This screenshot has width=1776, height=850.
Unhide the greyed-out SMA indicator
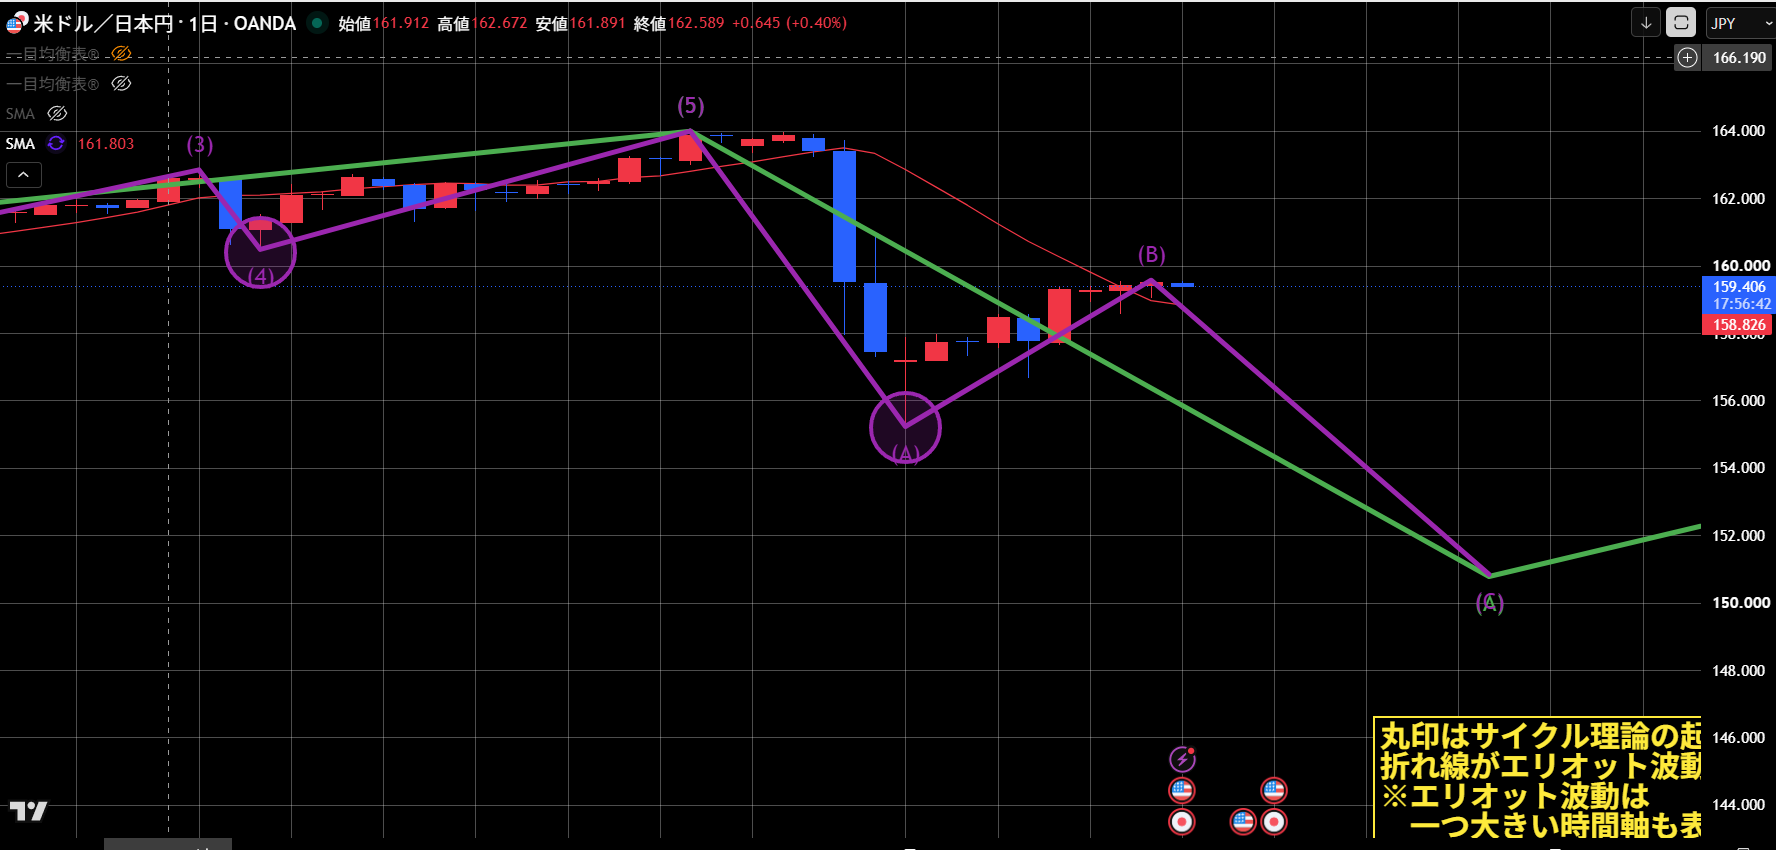pyautogui.click(x=57, y=113)
